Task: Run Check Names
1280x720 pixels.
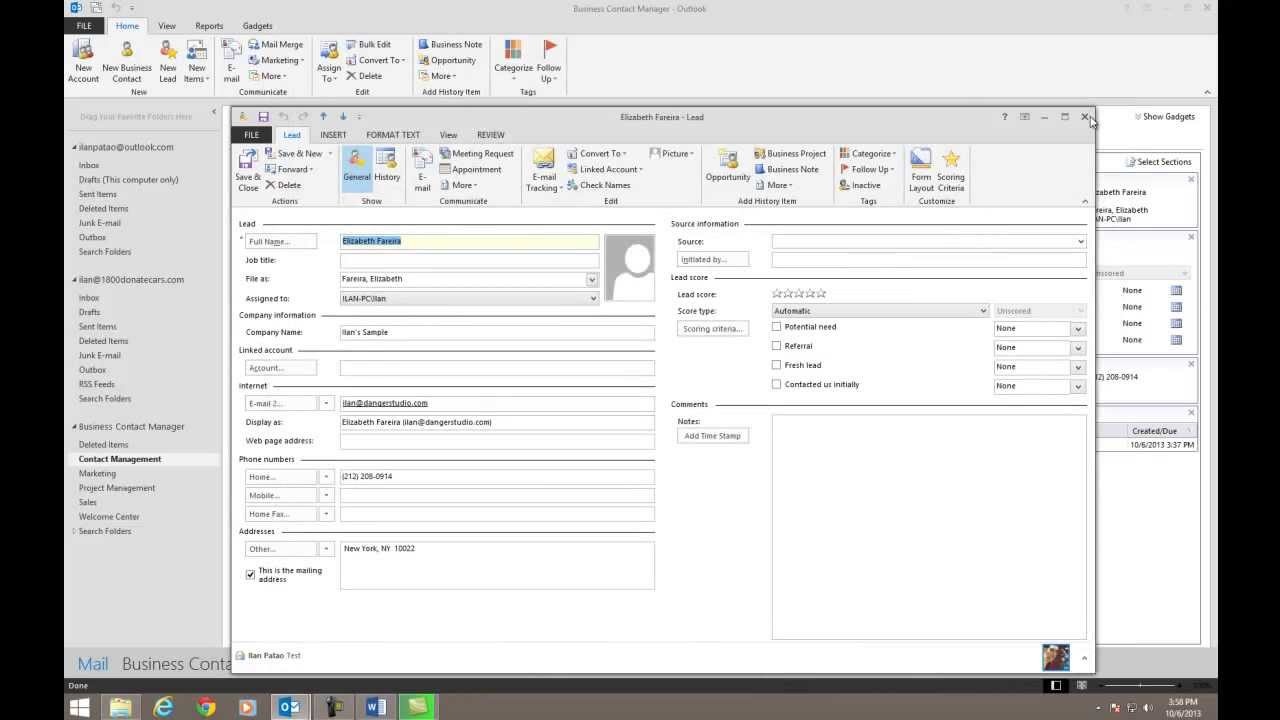Action: pos(598,185)
